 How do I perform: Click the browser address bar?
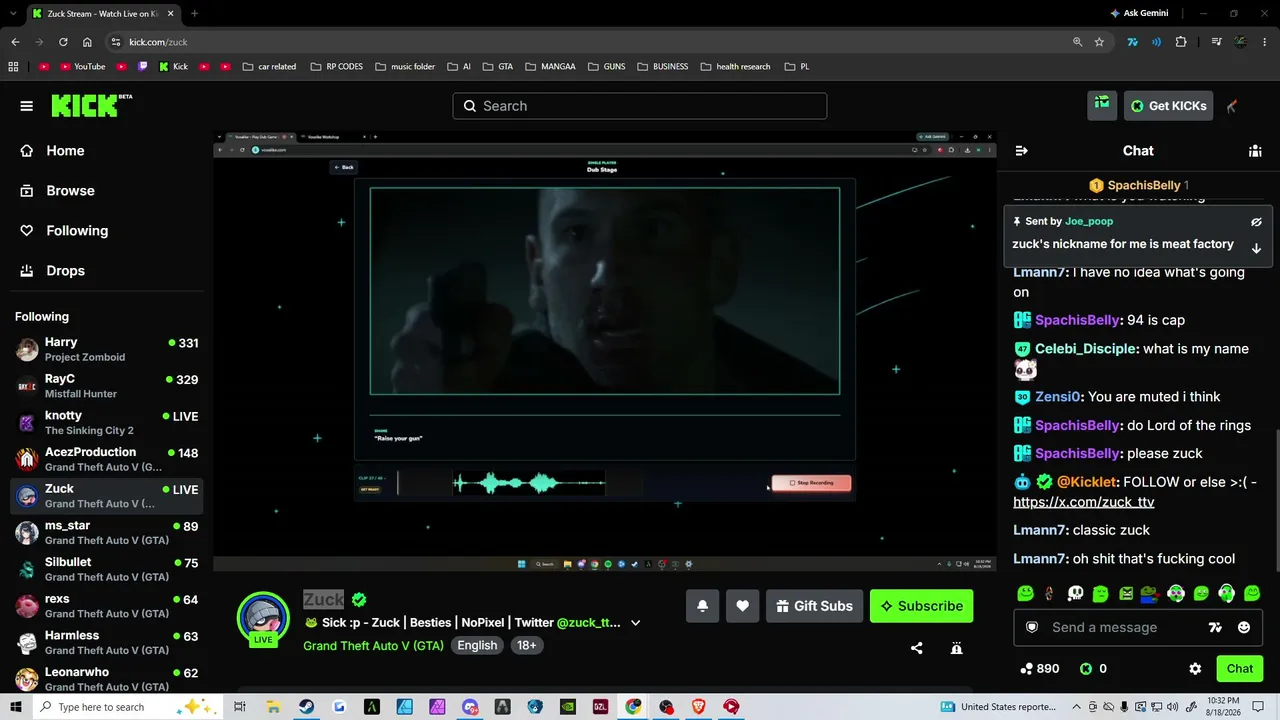[590, 42]
